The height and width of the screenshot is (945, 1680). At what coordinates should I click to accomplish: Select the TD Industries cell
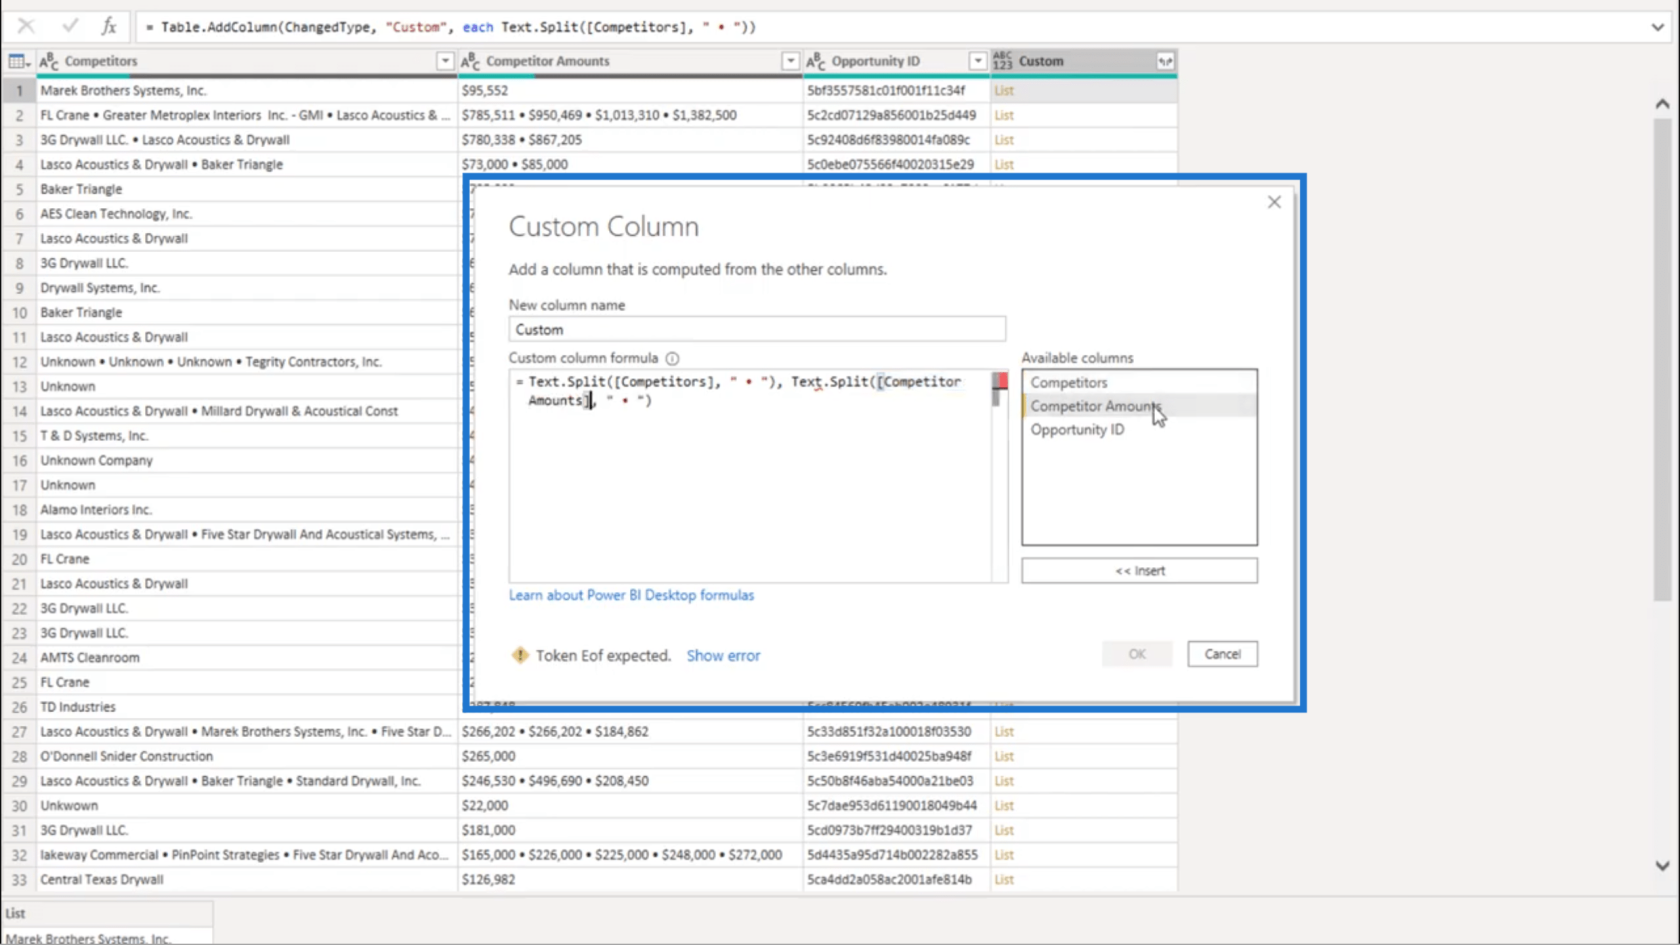coord(247,707)
